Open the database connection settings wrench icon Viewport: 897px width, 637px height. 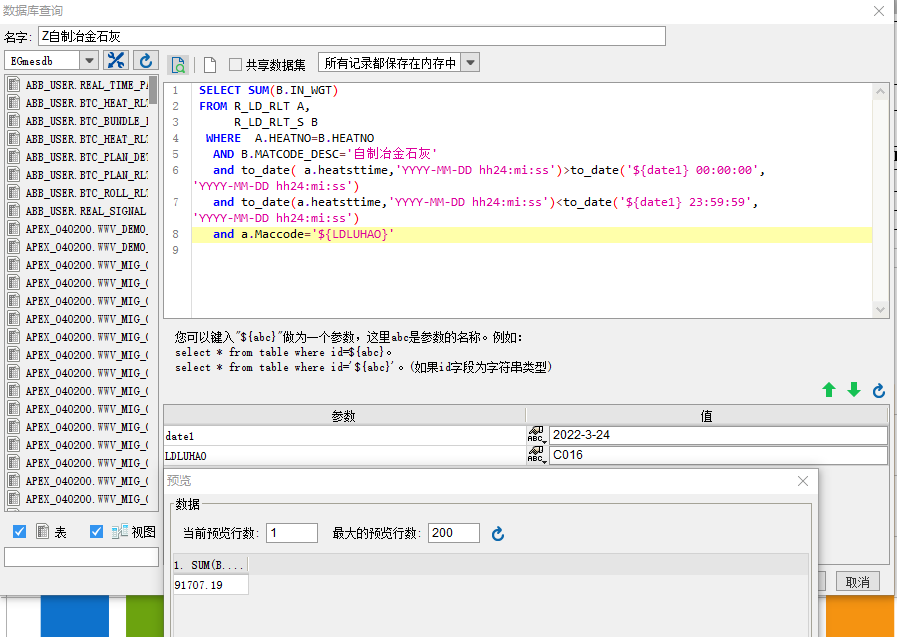pos(116,60)
